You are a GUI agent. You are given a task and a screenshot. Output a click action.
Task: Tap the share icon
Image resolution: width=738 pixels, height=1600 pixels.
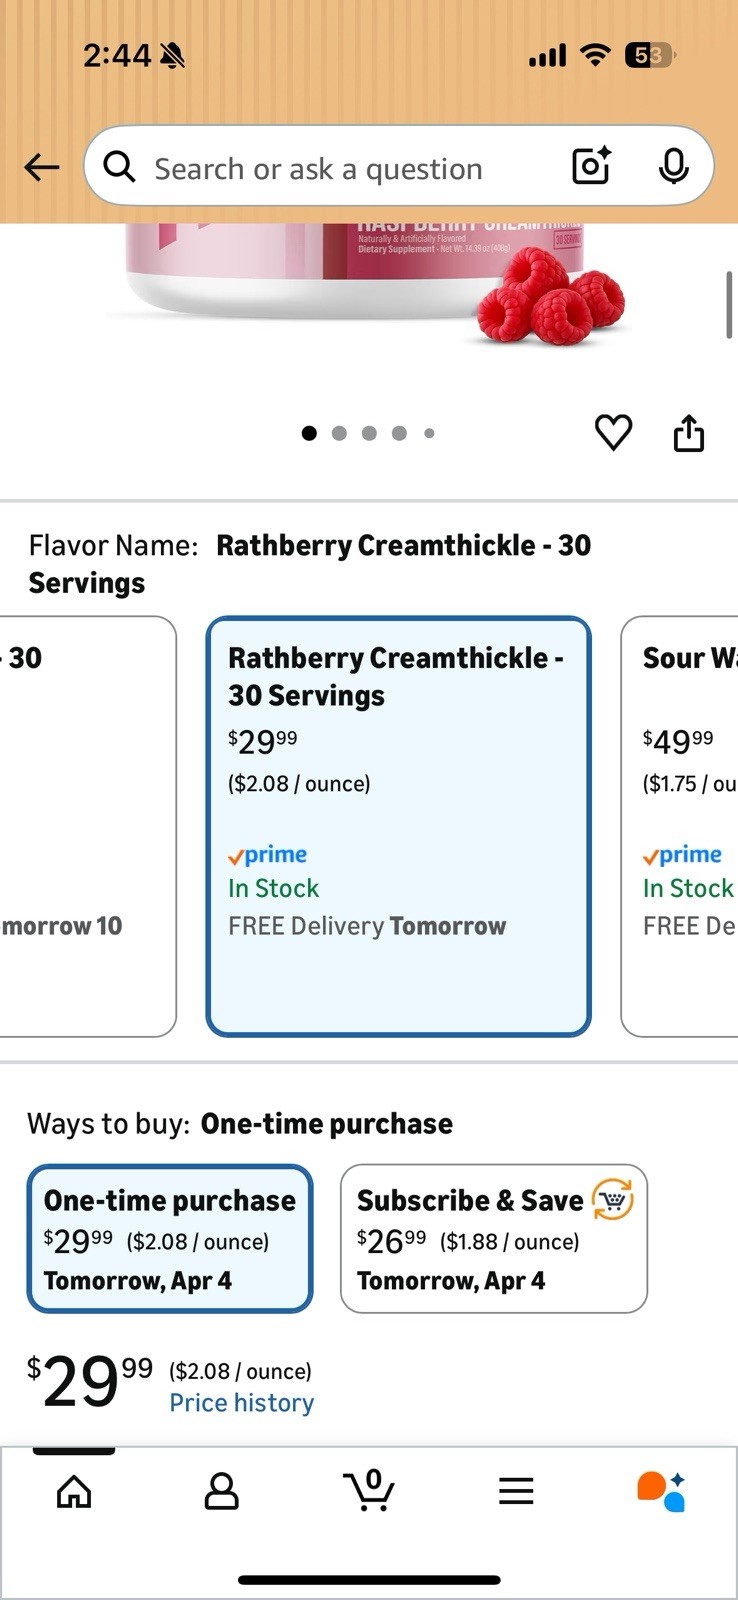[x=688, y=432]
